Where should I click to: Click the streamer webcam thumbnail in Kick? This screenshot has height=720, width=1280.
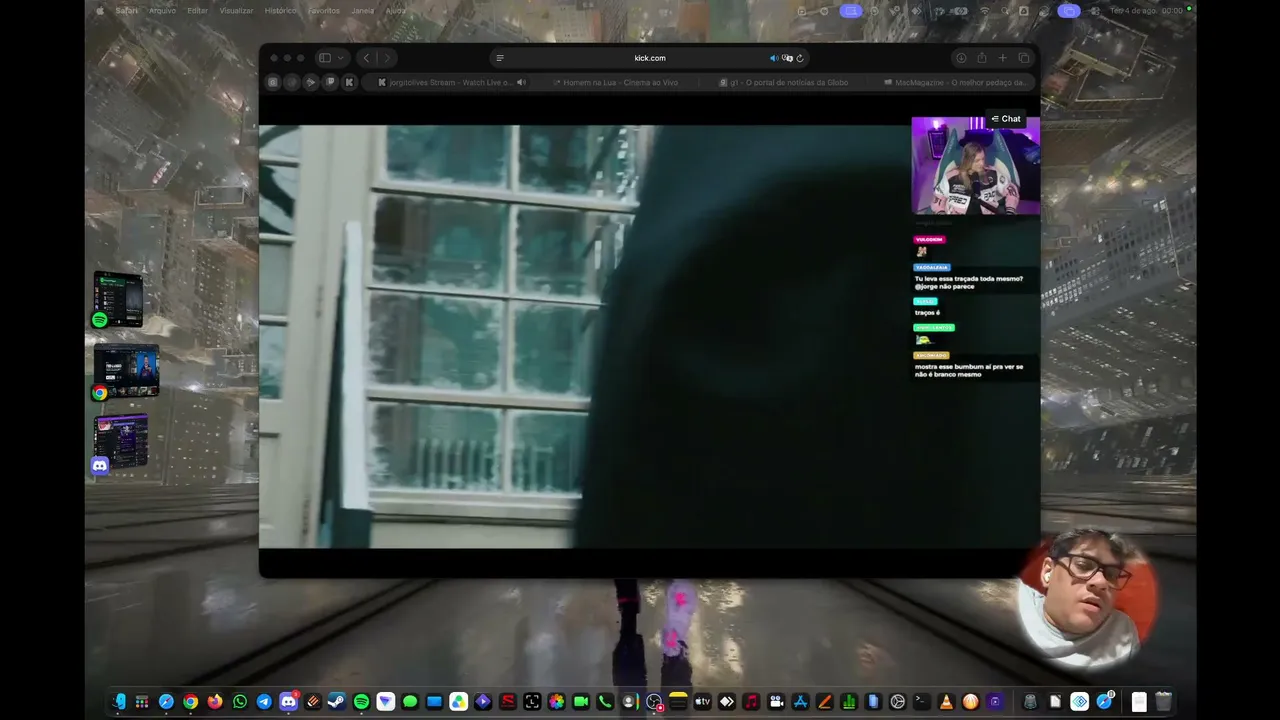[x=975, y=165]
